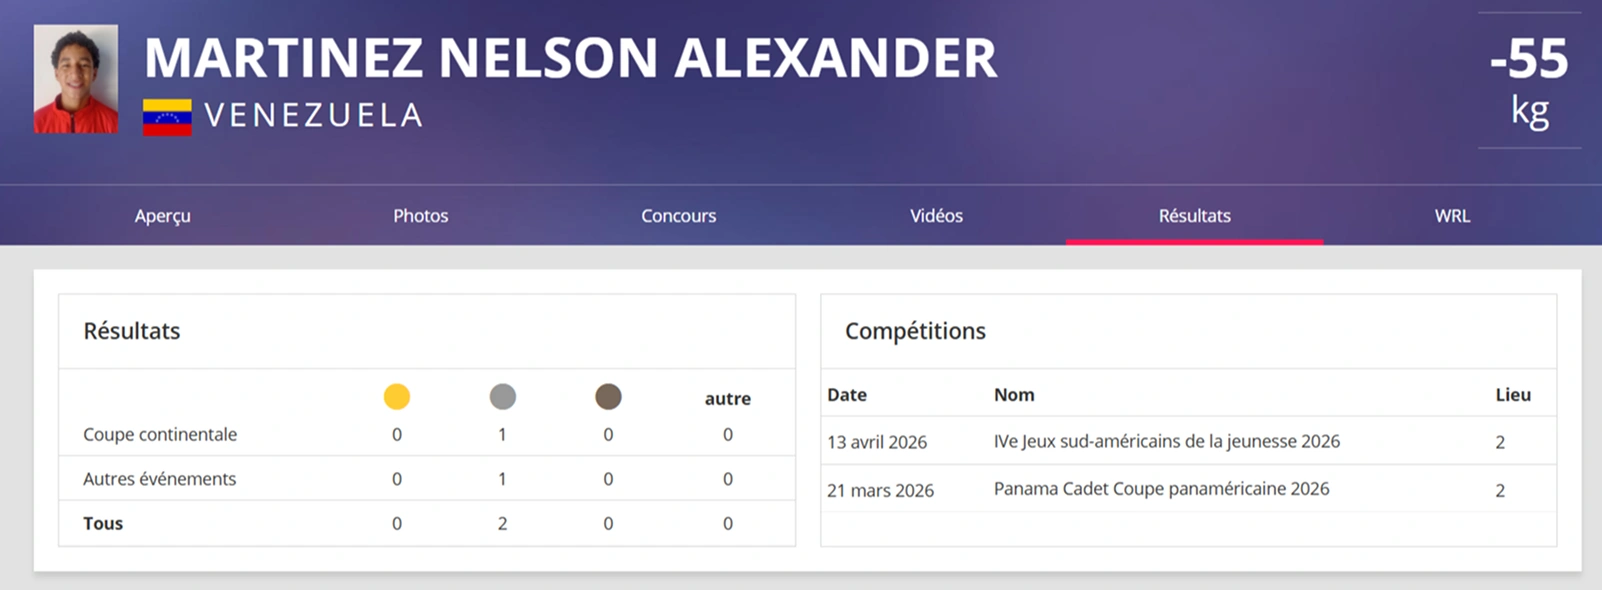Select the Résultats tab

click(x=1195, y=216)
